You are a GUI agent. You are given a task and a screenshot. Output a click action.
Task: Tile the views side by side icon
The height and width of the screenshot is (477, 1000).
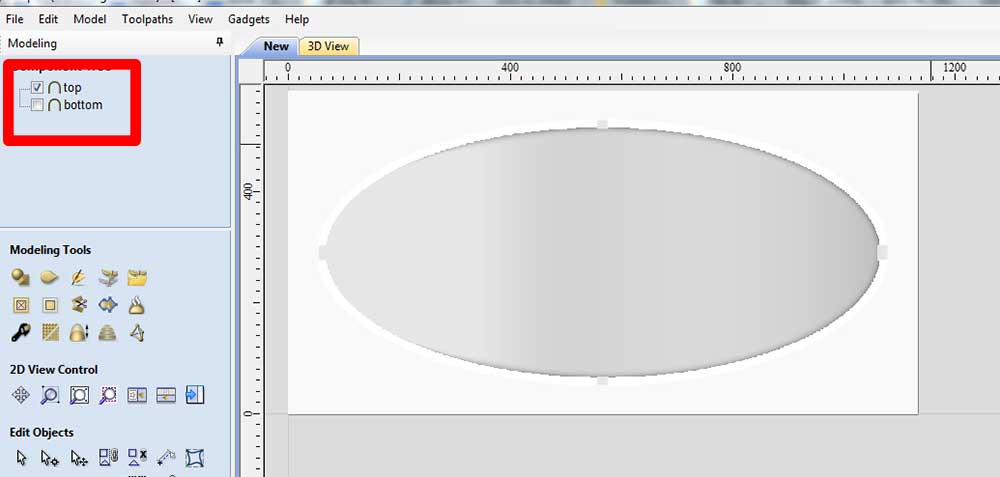pos(137,395)
